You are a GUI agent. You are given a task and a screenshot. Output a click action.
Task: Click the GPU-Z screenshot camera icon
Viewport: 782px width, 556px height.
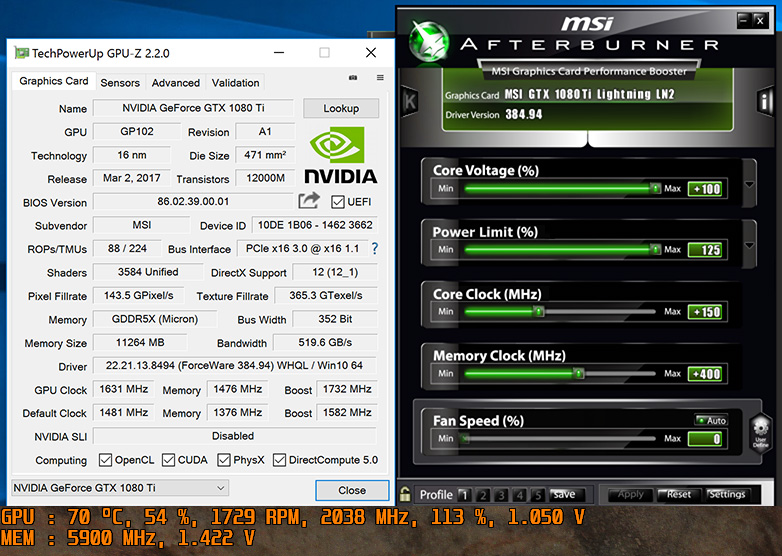point(353,78)
